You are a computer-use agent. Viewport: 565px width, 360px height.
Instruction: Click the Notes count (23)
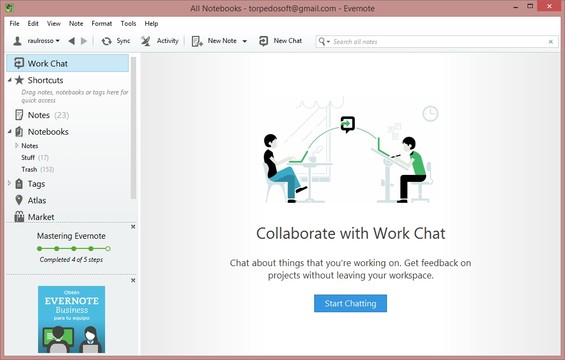click(x=62, y=115)
